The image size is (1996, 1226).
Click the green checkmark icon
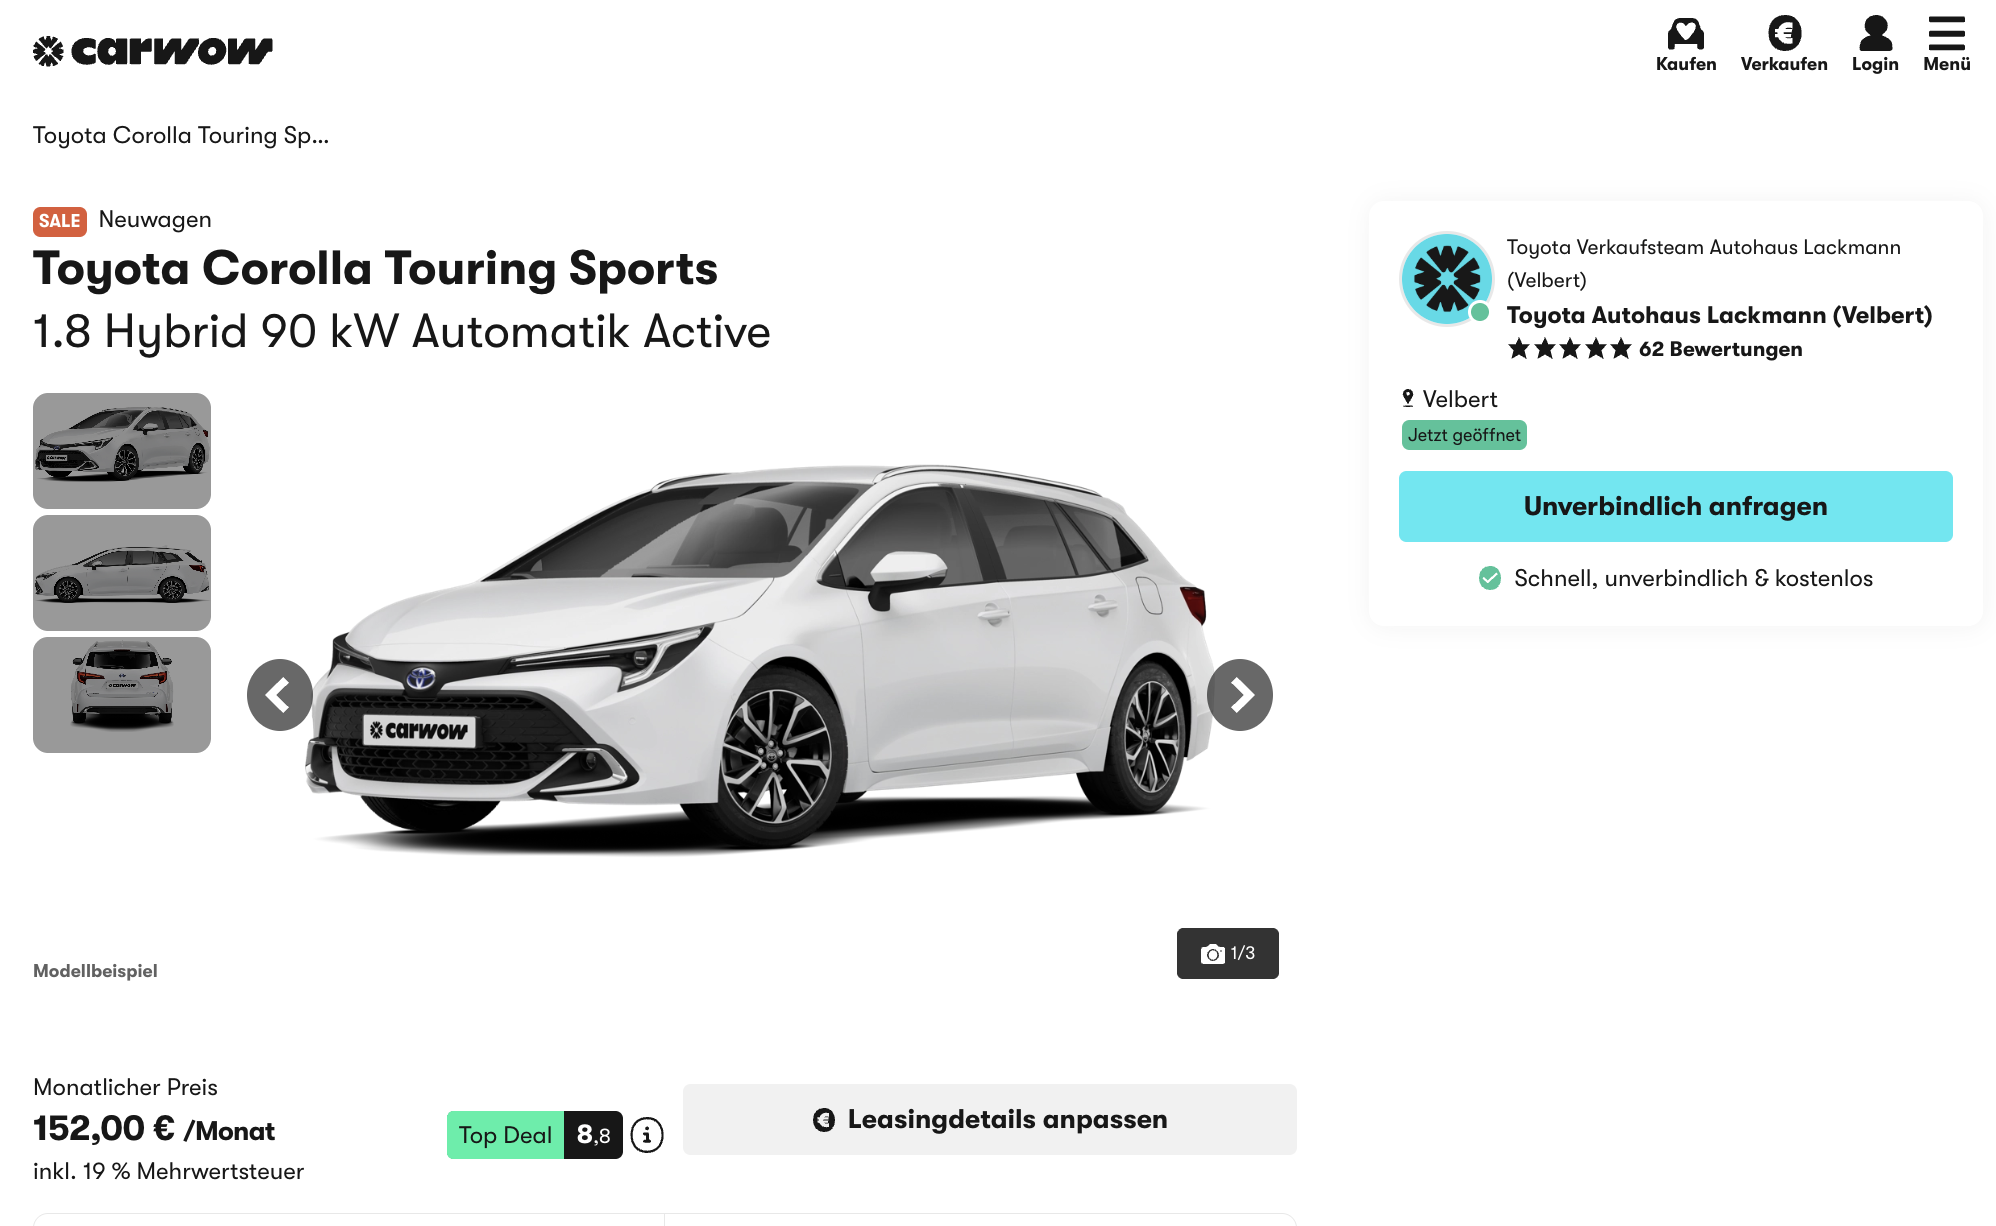(1490, 578)
